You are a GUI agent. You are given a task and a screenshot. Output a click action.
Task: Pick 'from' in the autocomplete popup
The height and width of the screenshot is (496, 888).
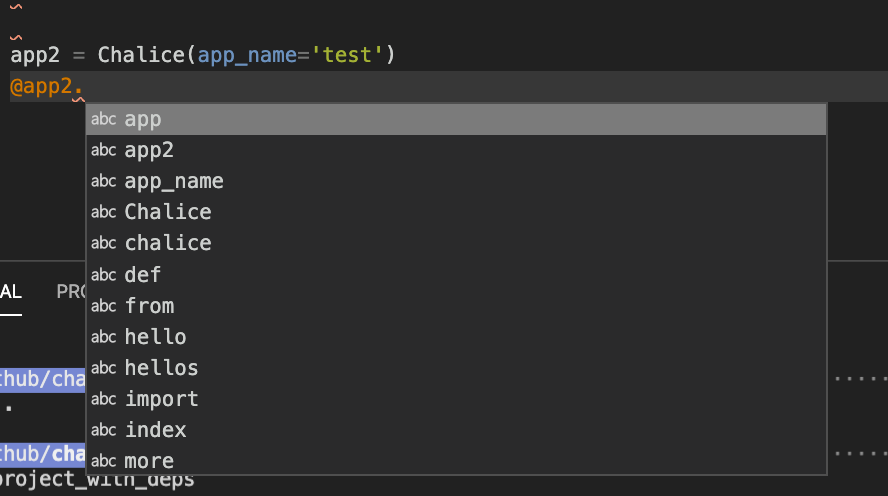[x=456, y=306]
